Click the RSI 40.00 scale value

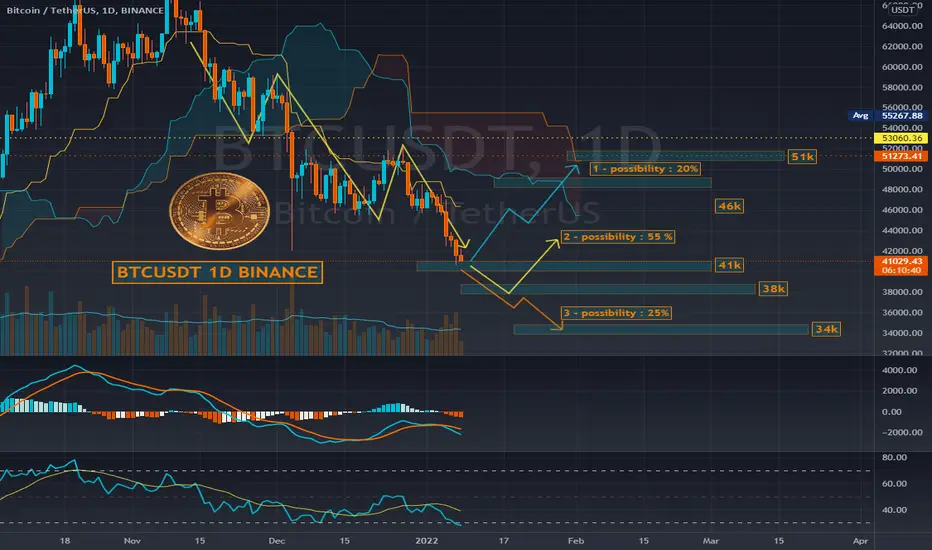coord(894,510)
